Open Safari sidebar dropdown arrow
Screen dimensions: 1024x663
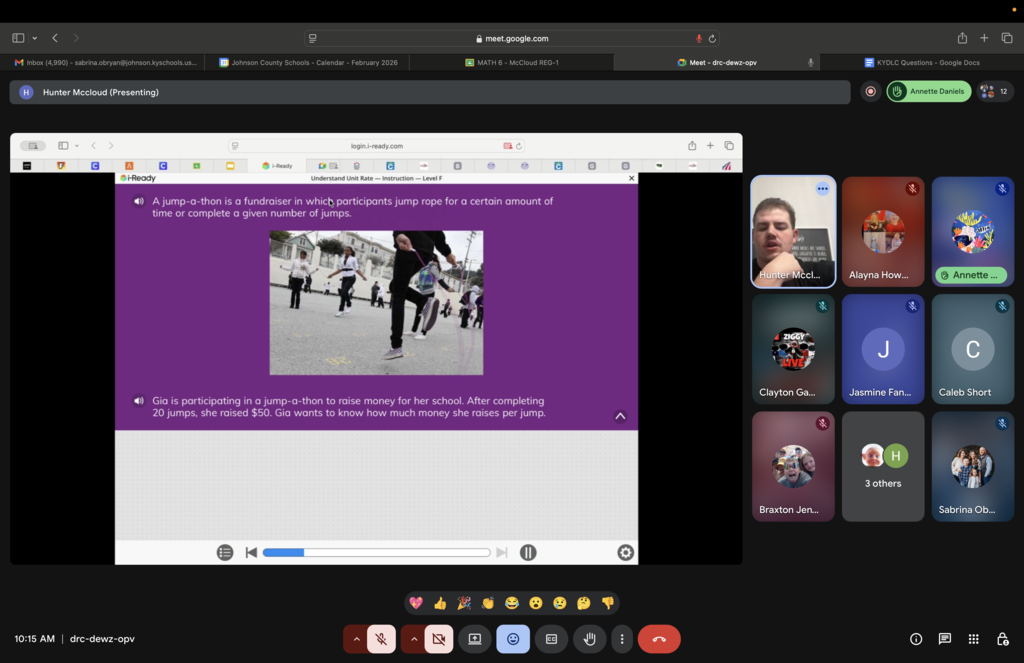click(35, 38)
